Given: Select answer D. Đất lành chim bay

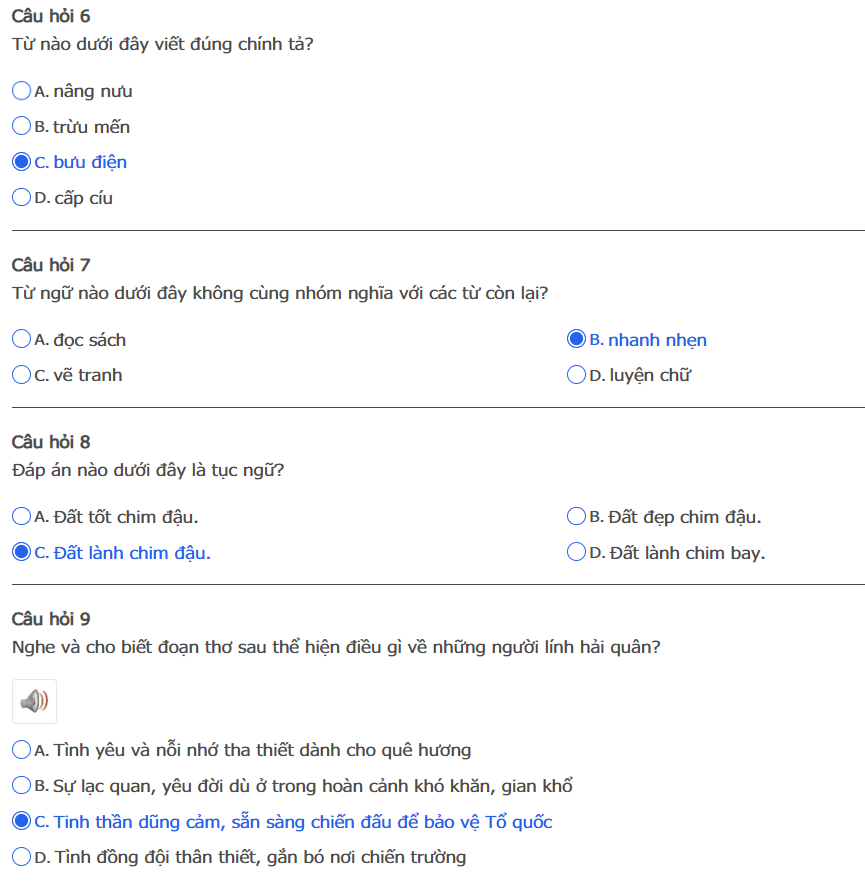Looking at the screenshot, I should (576, 552).
